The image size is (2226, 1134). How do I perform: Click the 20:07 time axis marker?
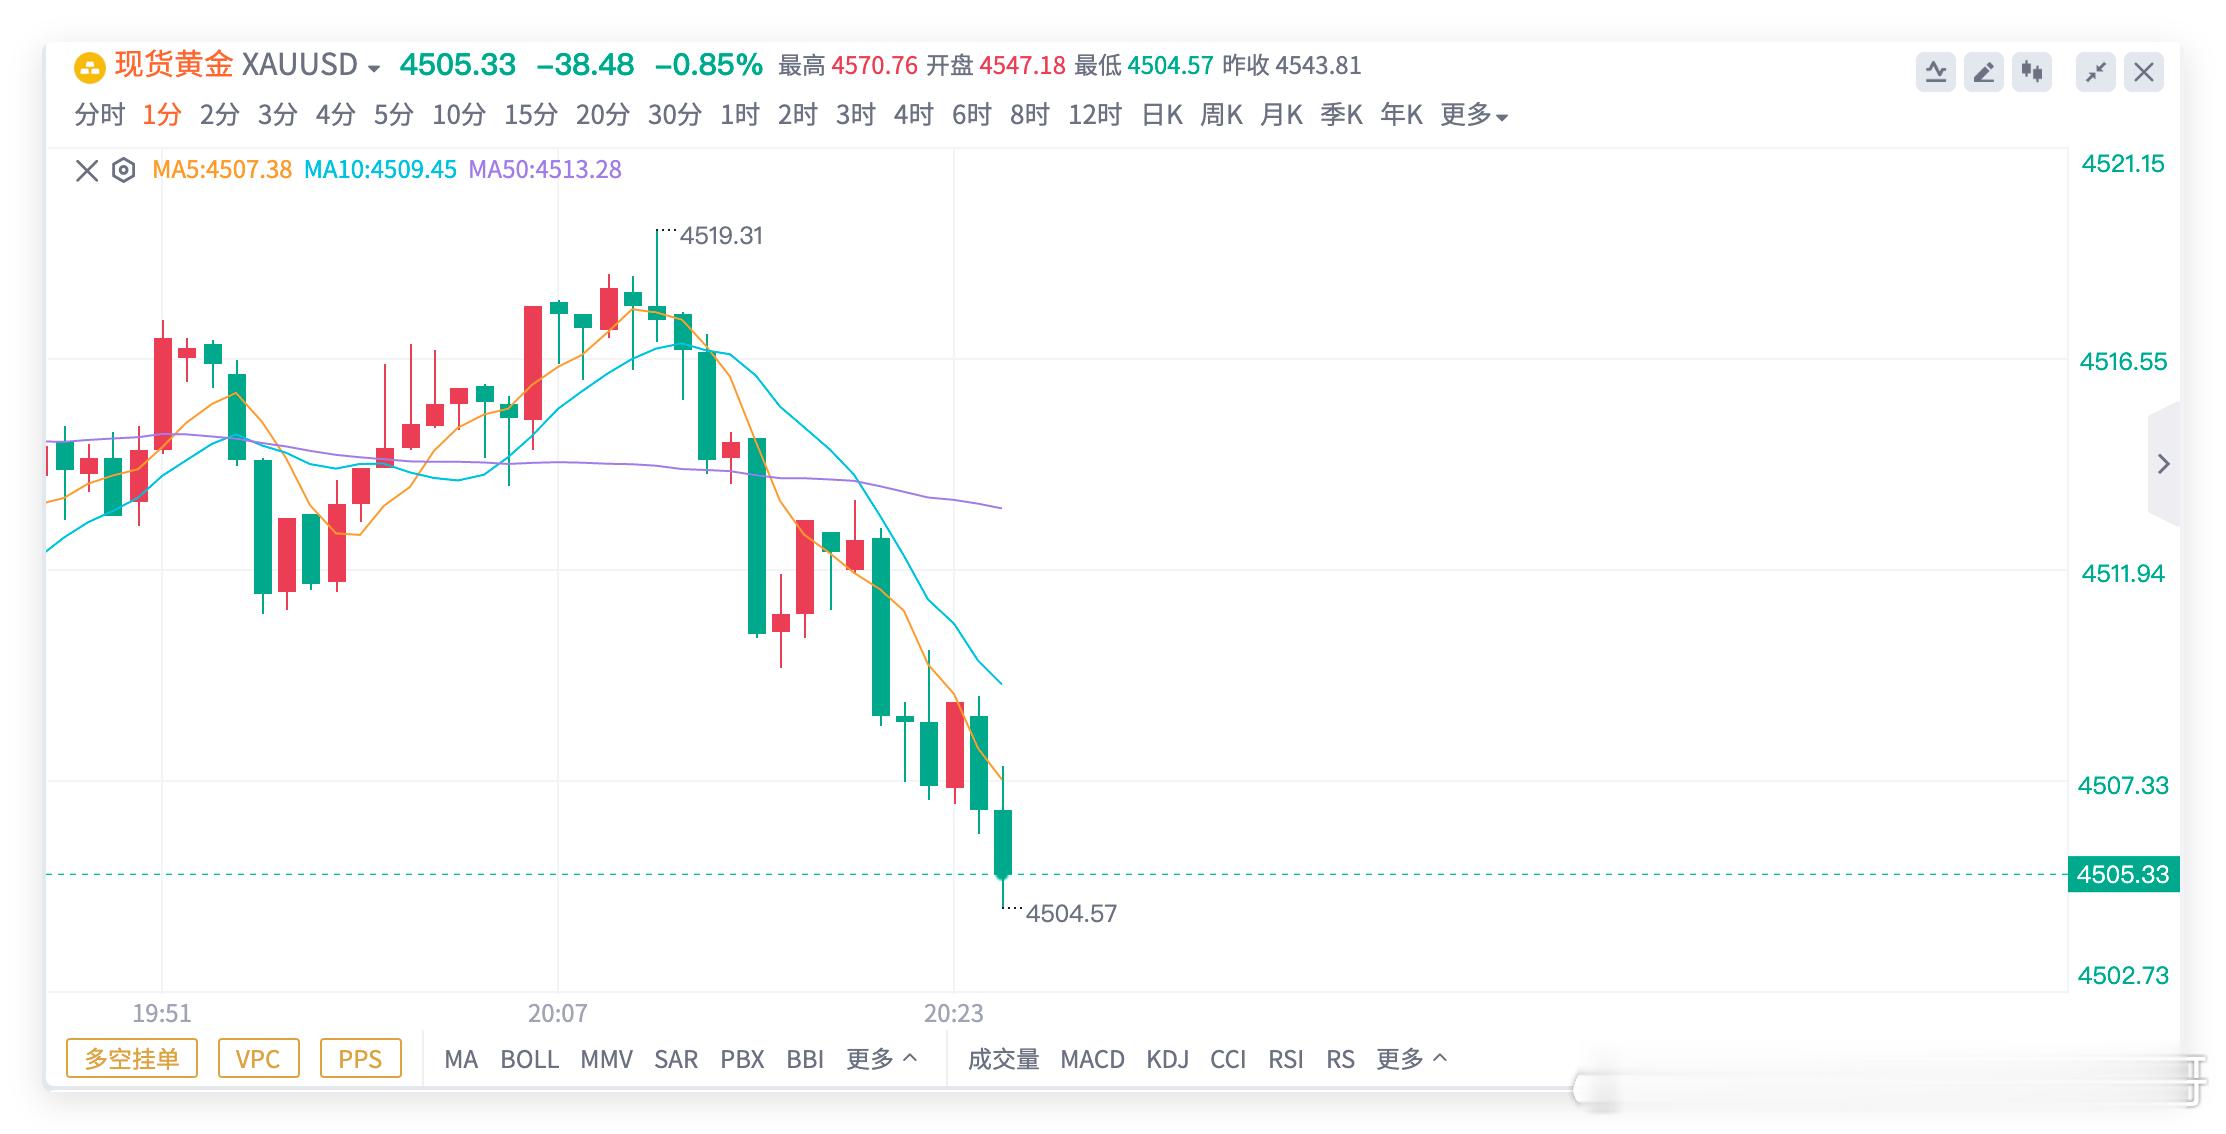pos(557,1014)
